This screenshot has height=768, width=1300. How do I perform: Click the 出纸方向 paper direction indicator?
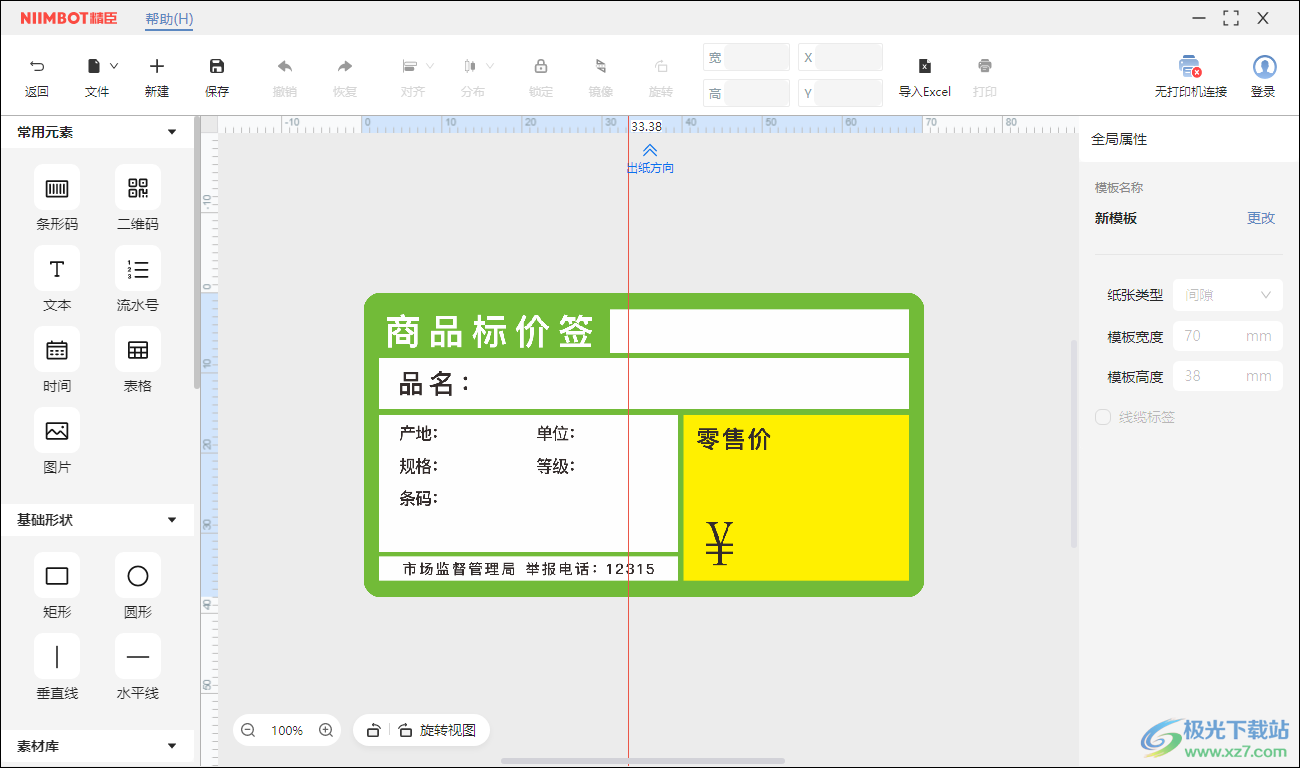[650, 159]
